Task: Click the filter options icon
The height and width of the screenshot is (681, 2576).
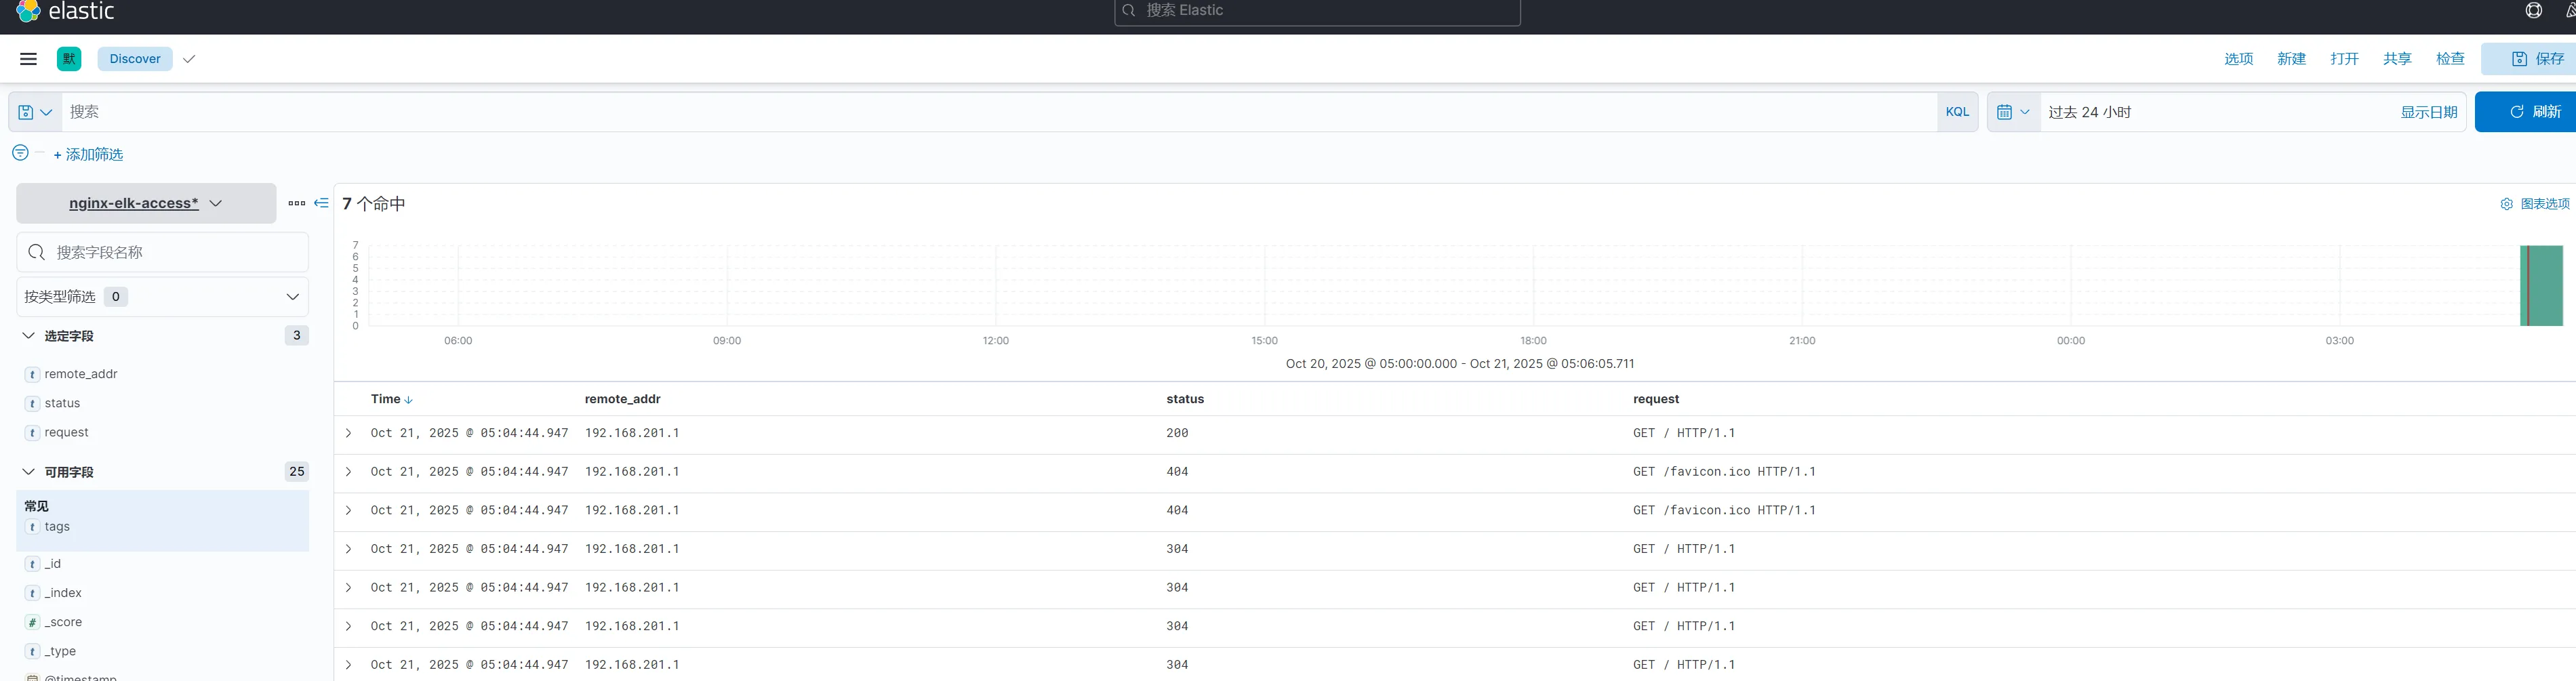Action: point(20,153)
